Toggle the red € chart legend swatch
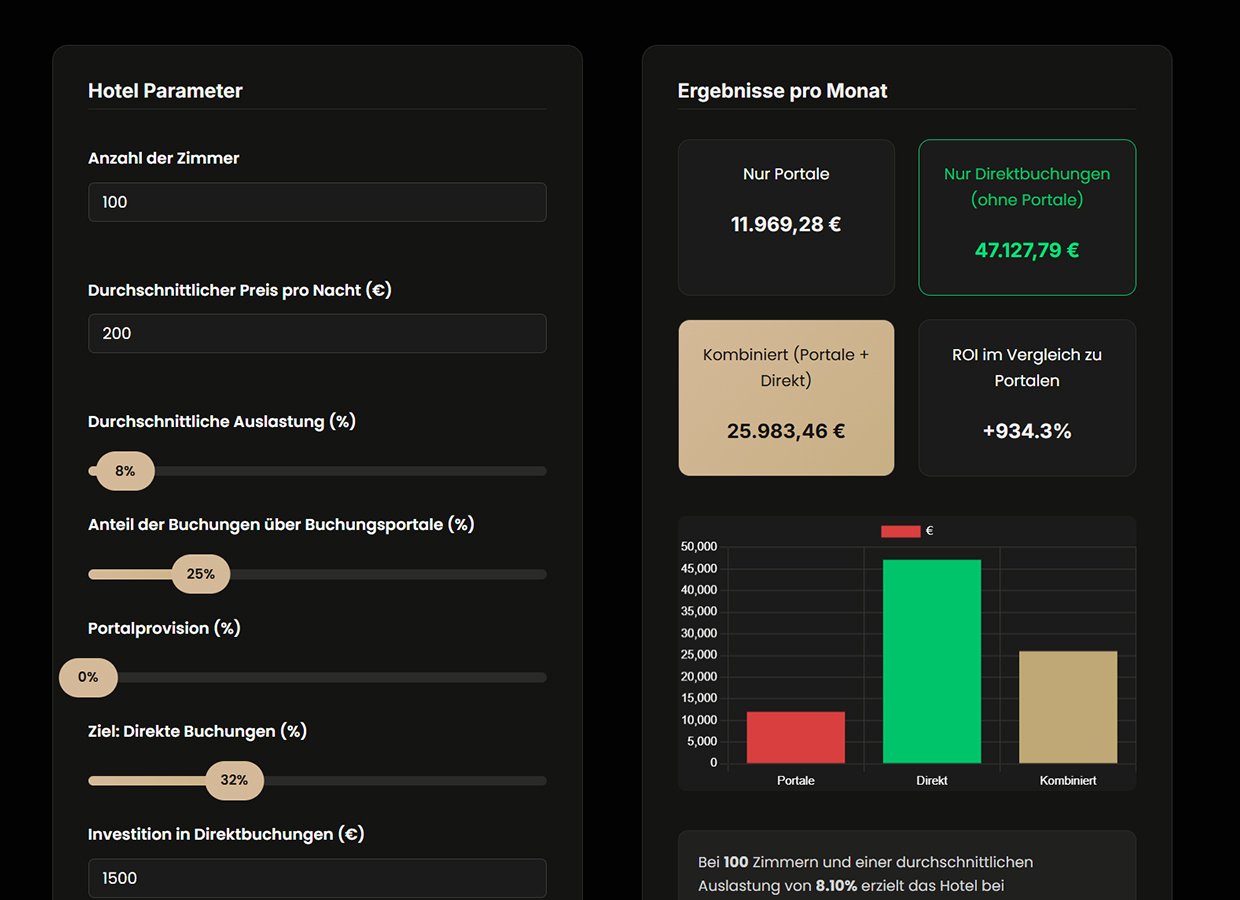 pos(900,531)
